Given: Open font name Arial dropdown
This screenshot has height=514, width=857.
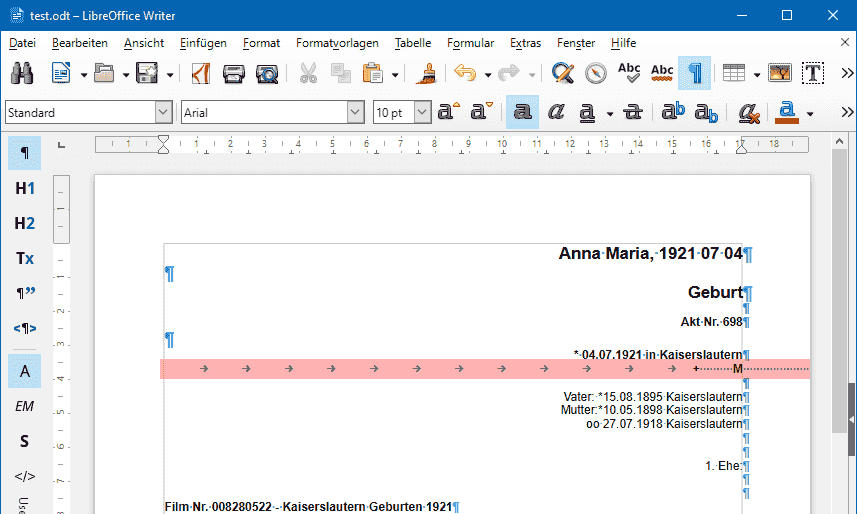Looking at the screenshot, I should 355,113.
